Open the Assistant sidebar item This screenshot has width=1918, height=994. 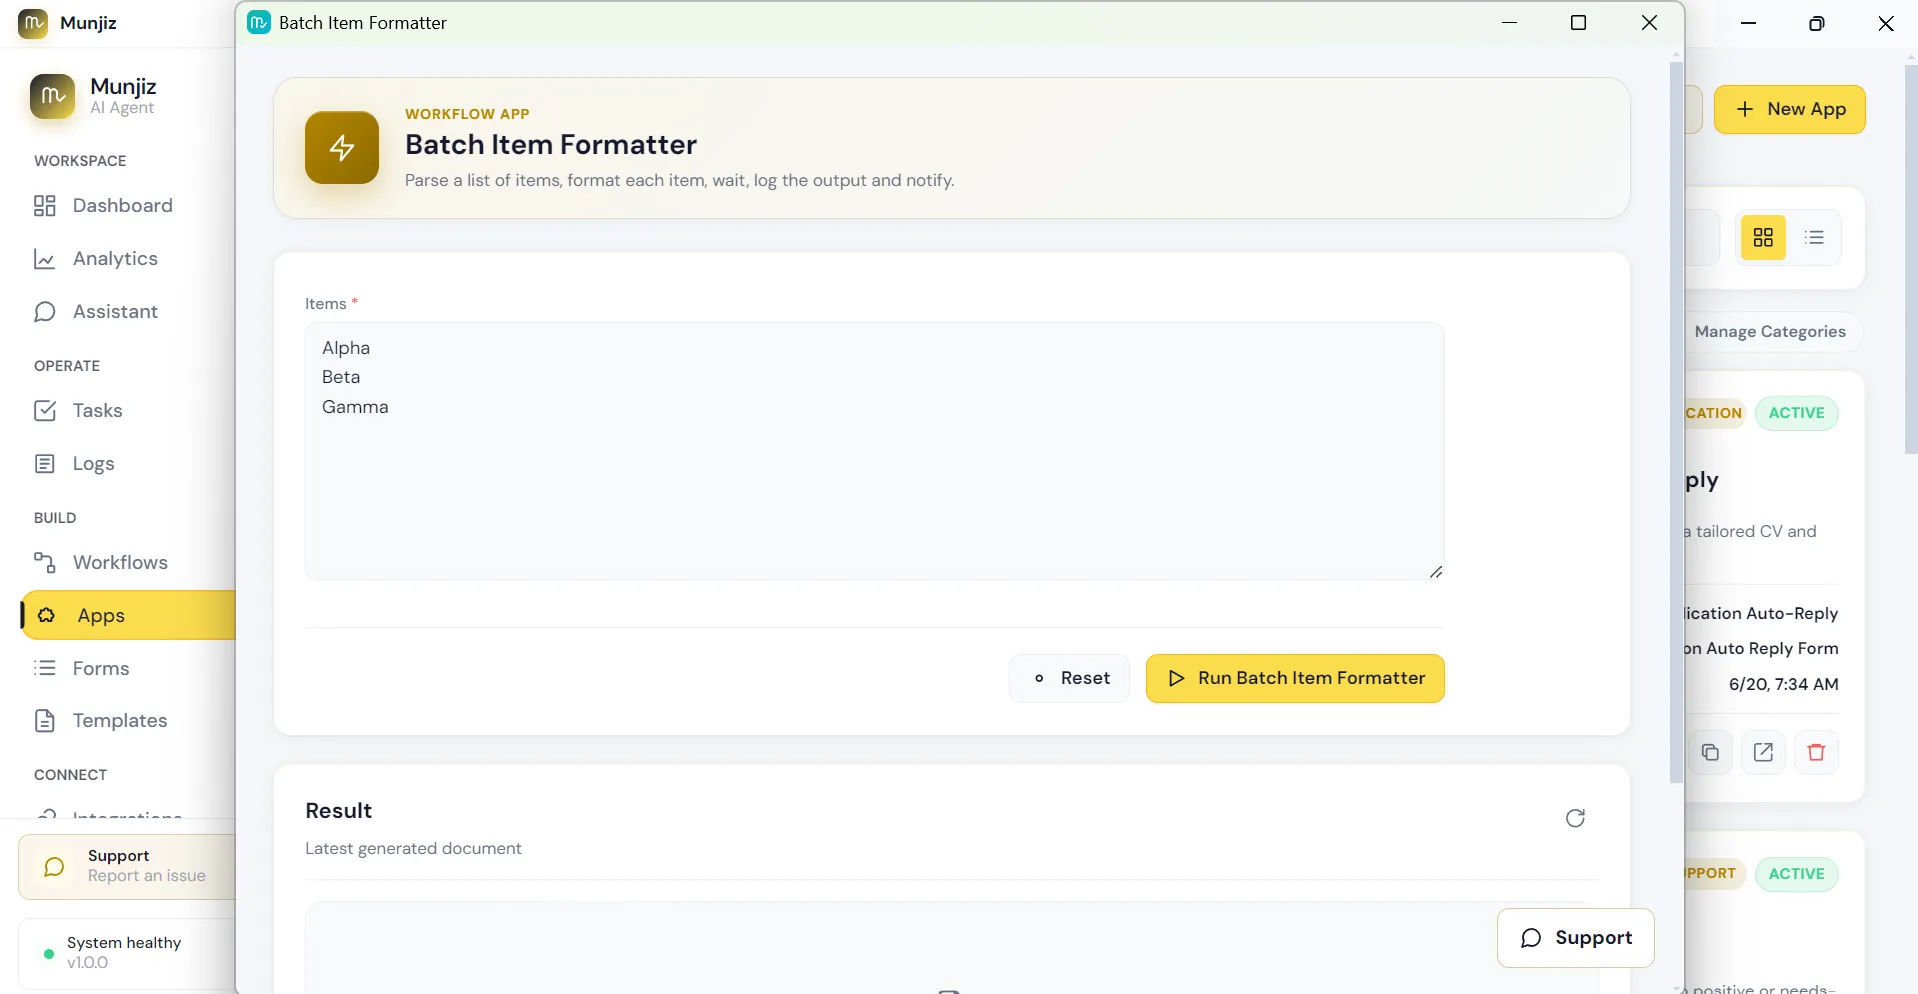(x=127, y=311)
